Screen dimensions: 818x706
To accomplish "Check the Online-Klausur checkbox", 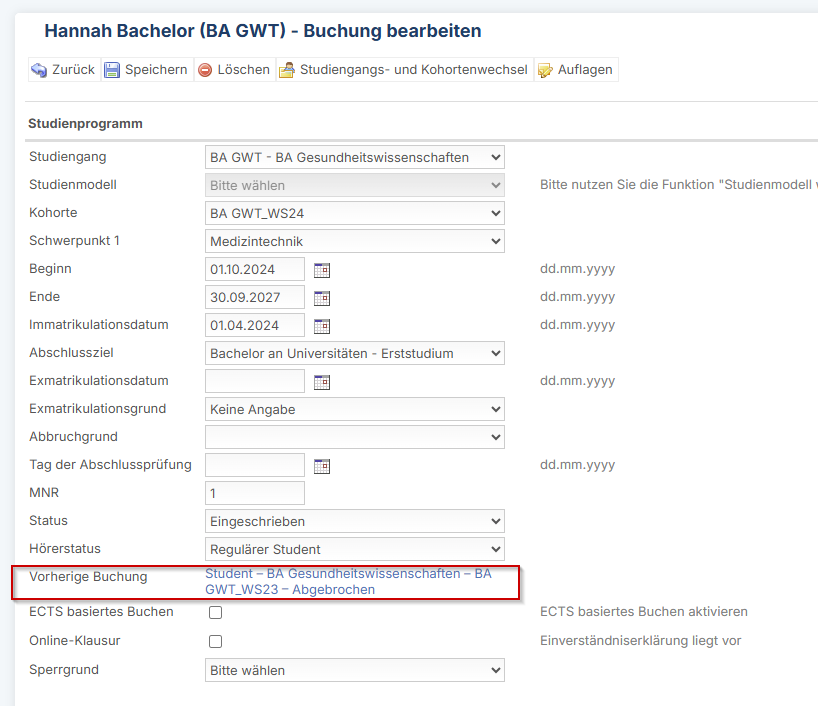I will coord(215,641).
